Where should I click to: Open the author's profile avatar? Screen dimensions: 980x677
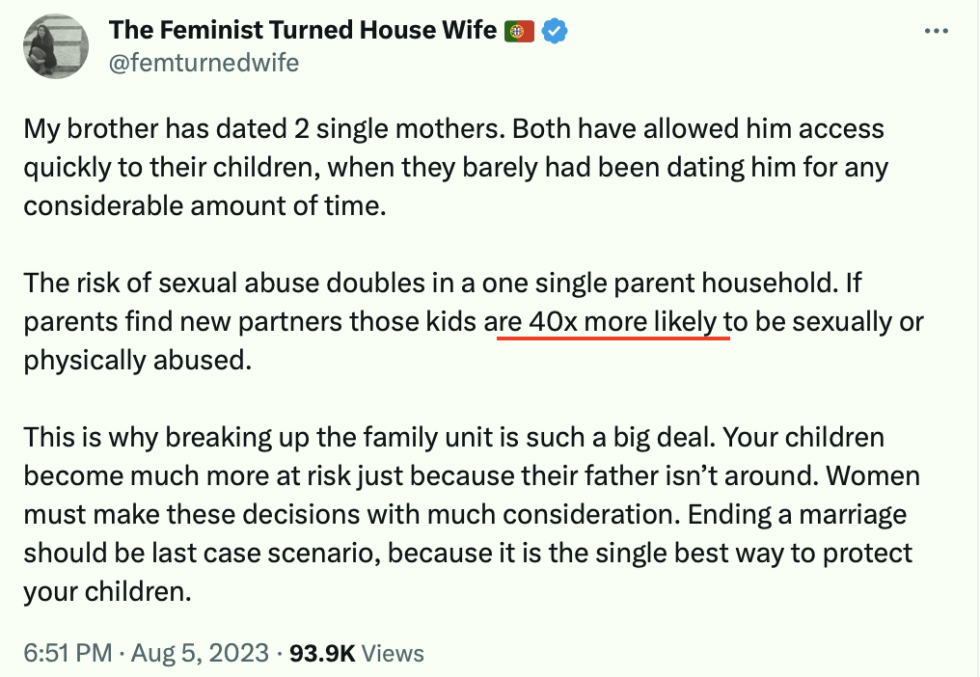pyautogui.click(x=56, y=46)
